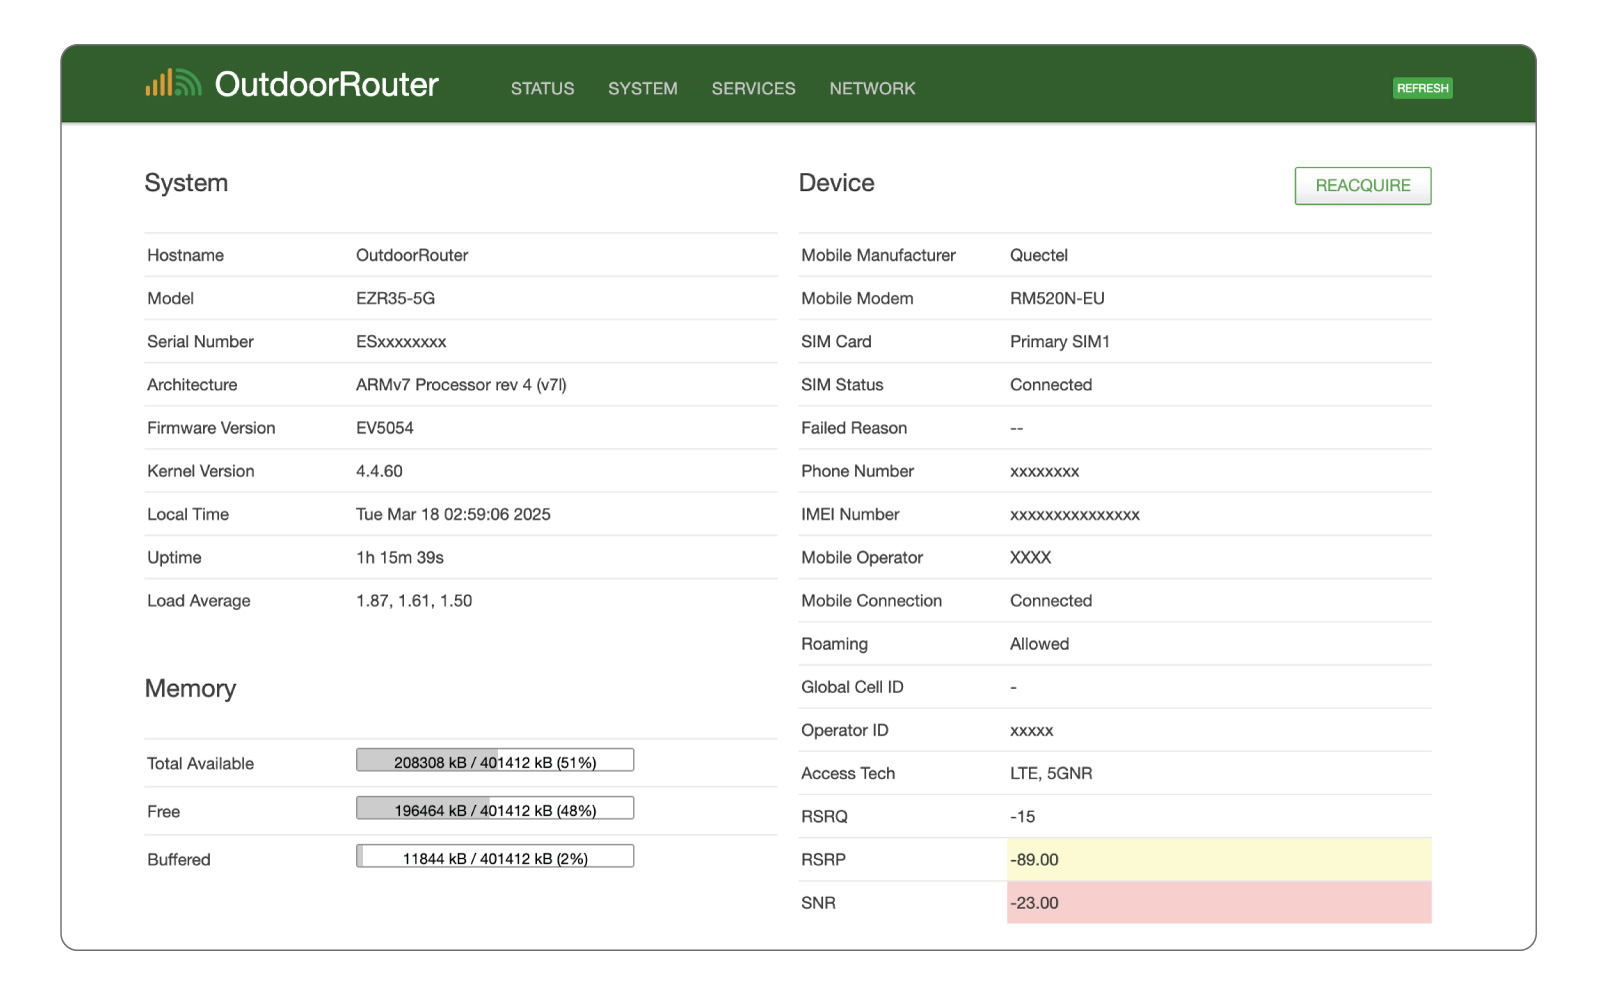Click the Access Tech value LTE, 5GNR
The image size is (1600, 1002).
1051,774
